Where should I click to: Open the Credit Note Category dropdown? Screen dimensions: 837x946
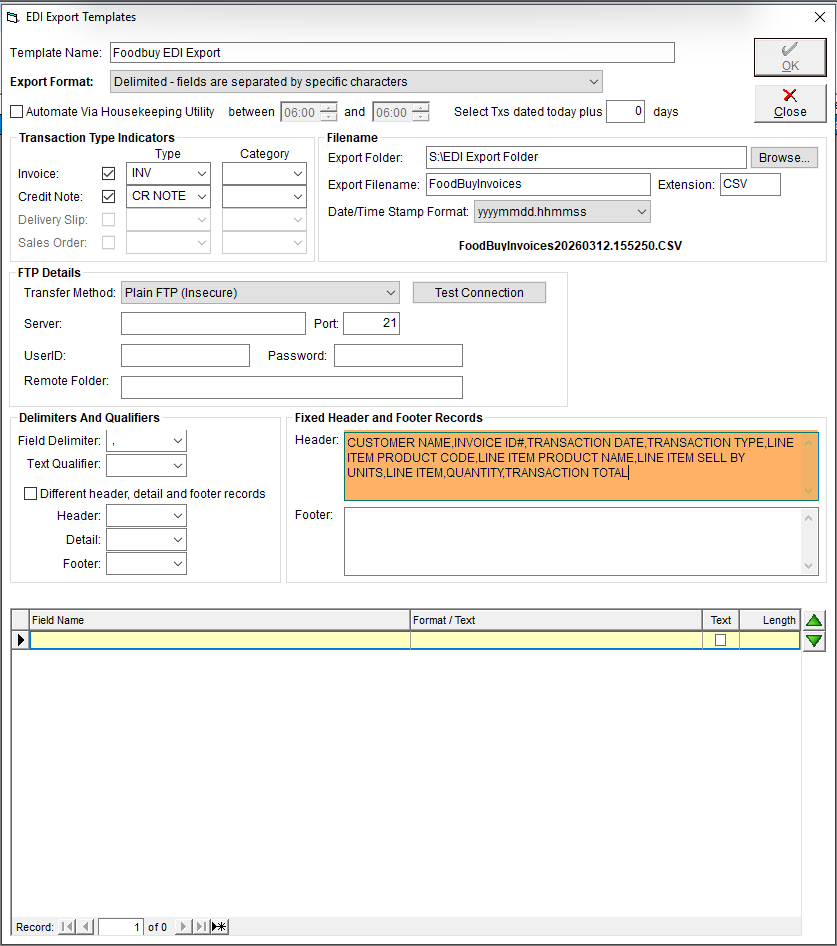click(298, 197)
